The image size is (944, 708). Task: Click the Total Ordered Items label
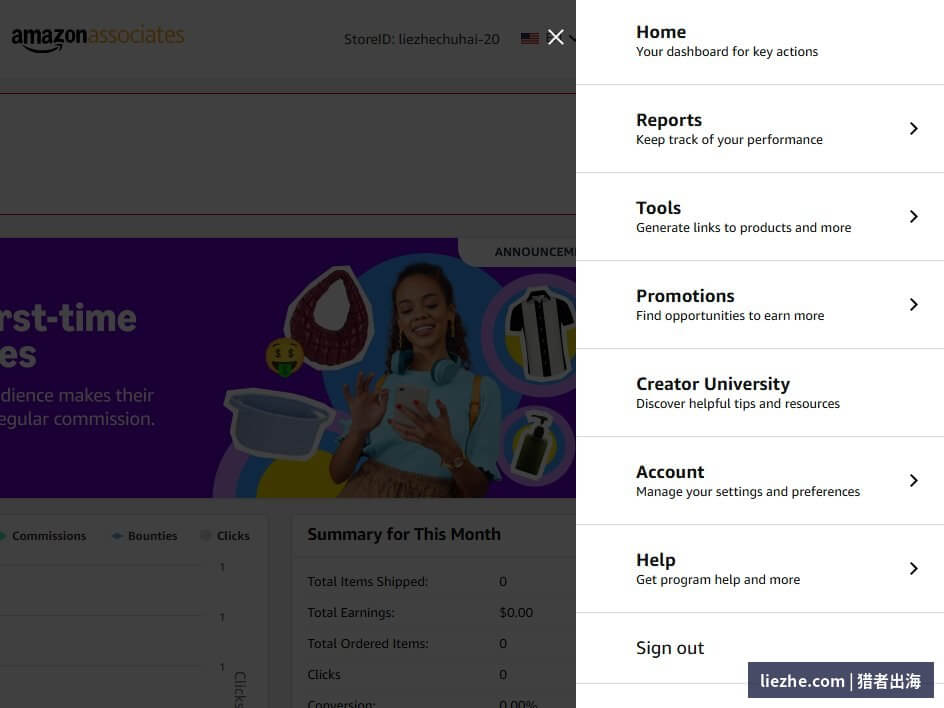pos(368,644)
